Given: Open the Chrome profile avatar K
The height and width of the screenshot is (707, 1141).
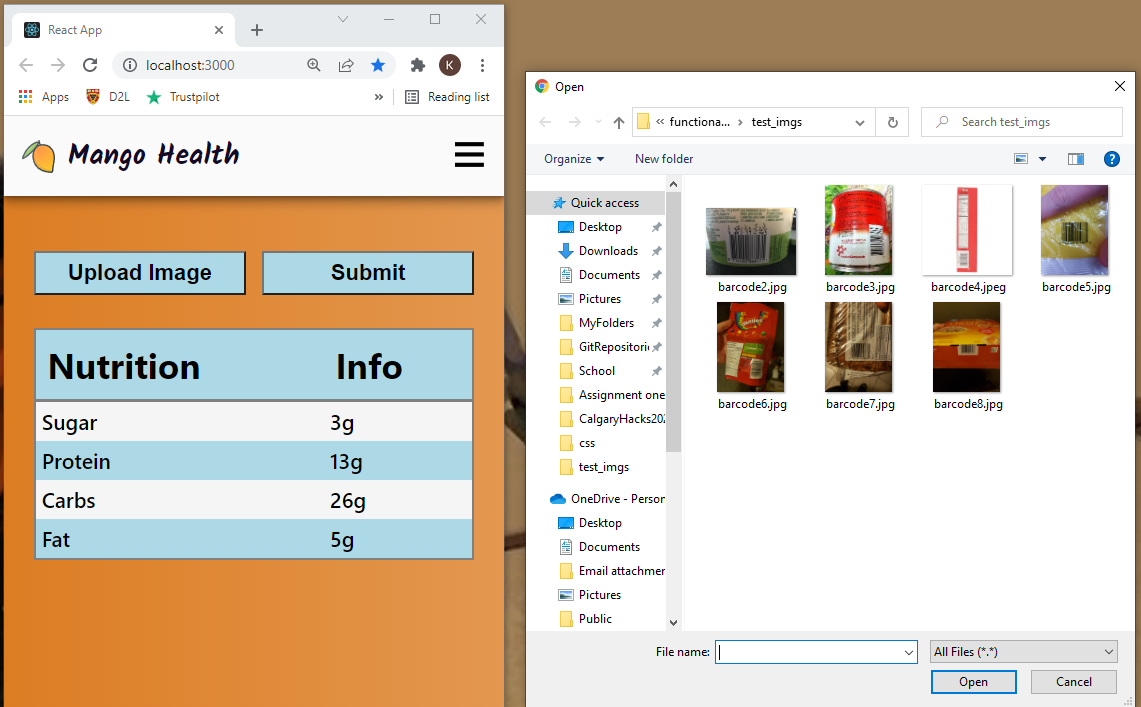Looking at the screenshot, I should (450, 65).
